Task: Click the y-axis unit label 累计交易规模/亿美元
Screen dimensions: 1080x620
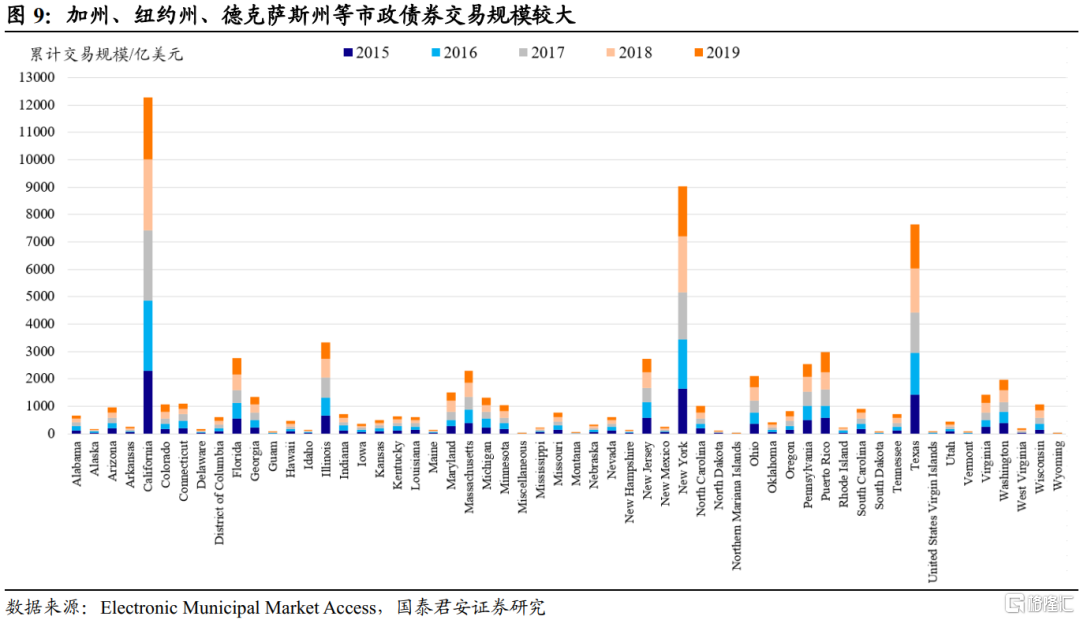Action: coord(106,54)
